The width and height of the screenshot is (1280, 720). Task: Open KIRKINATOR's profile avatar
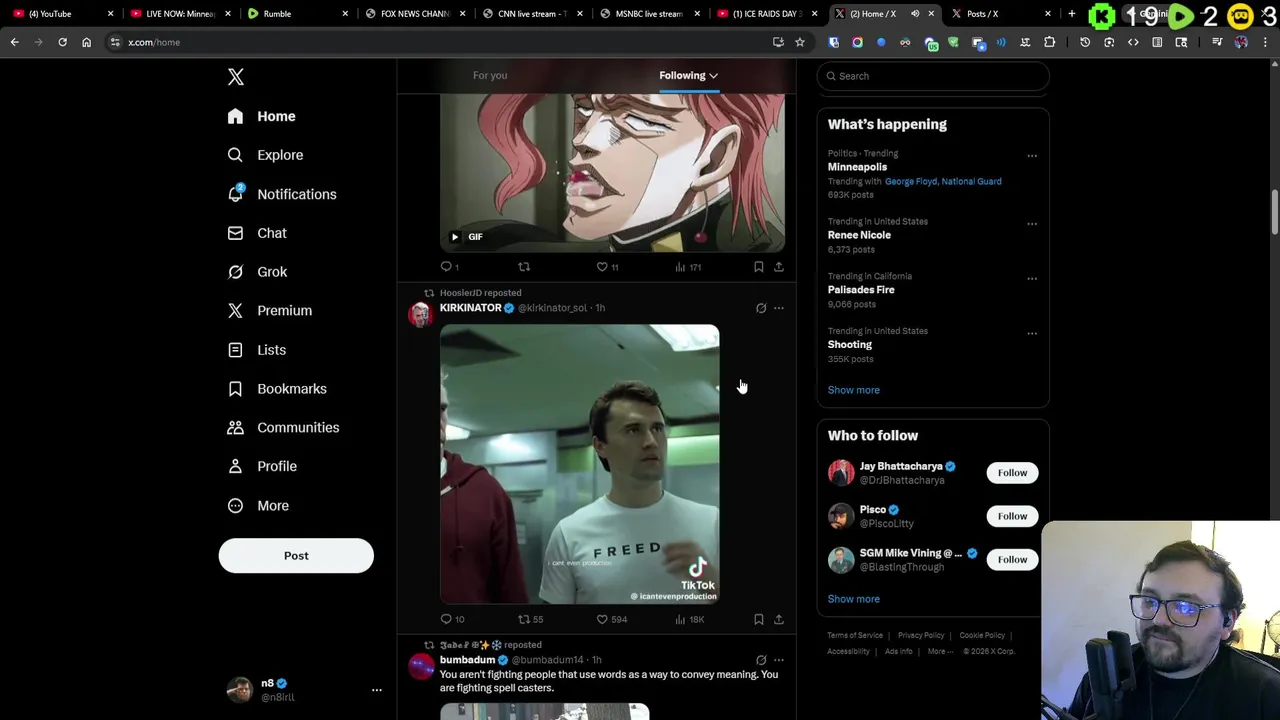[420, 314]
